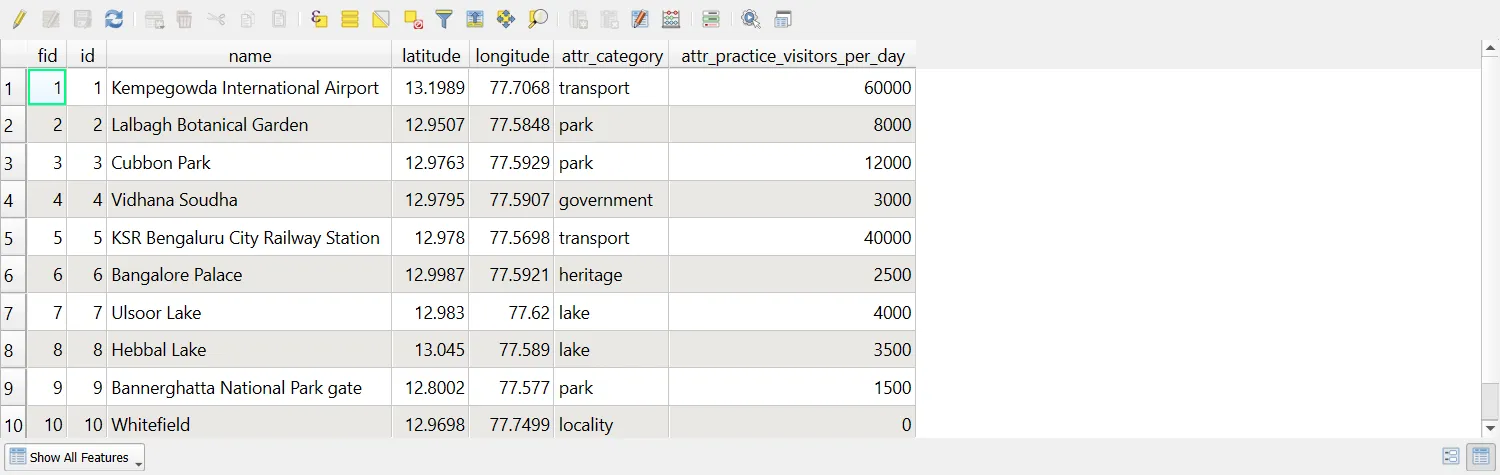Viewport: 1500px width, 475px height.
Task: Open the Show All Features filter dropdown
Action: click(x=76, y=457)
